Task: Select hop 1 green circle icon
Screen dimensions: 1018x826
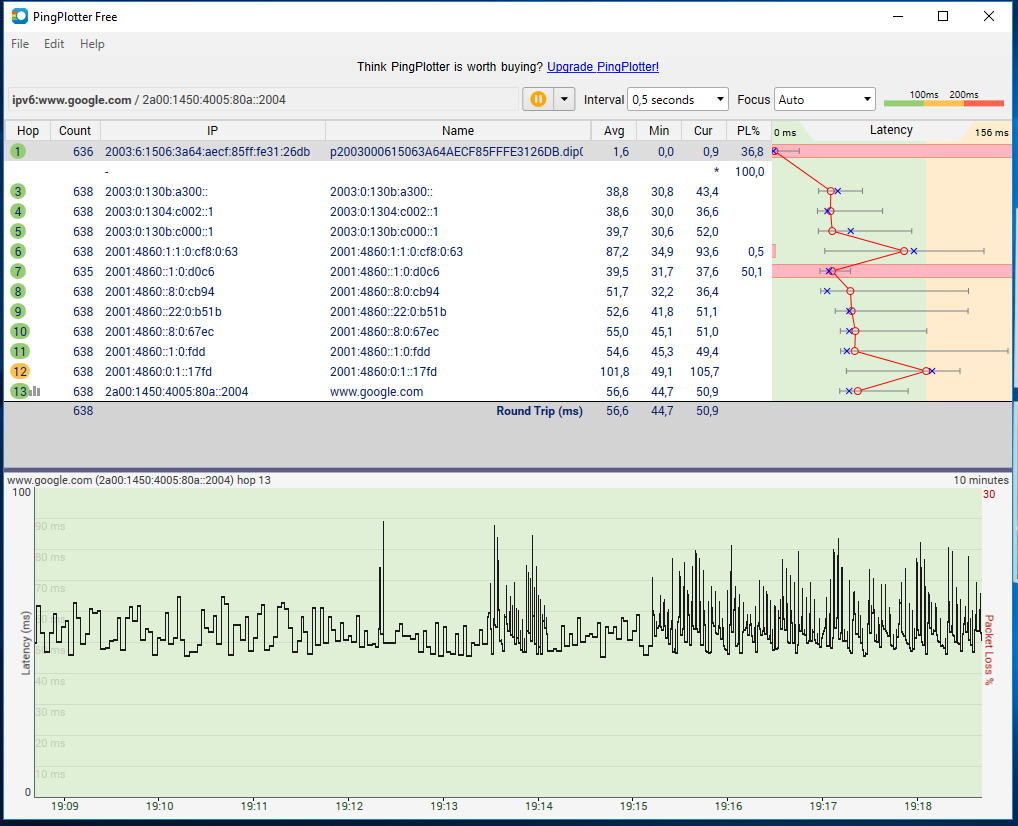Action: (18, 151)
